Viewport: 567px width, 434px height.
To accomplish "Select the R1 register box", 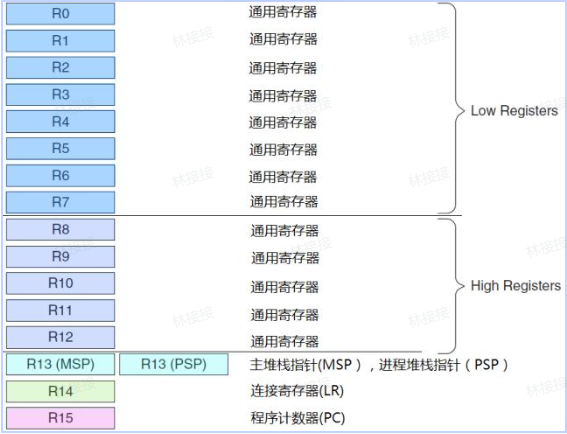I will click(60, 41).
